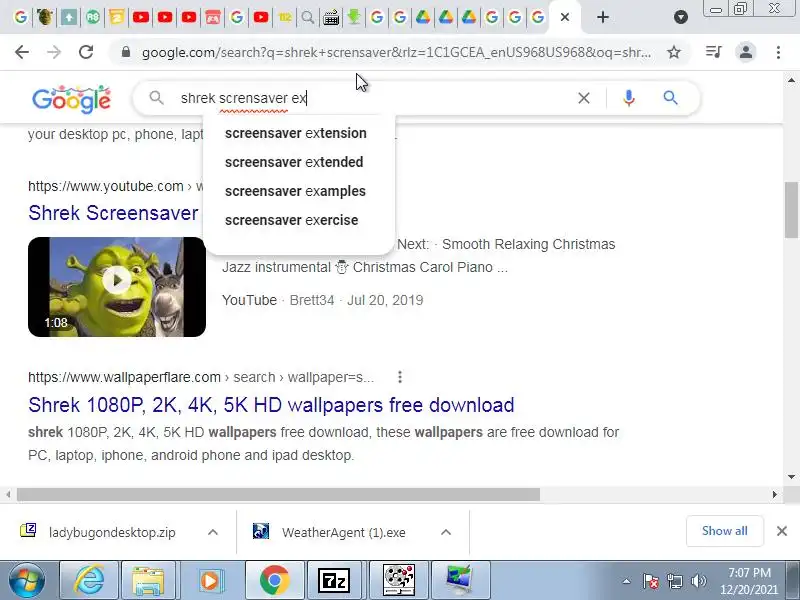Click the horizontal scrollbar left arrow

8,494
